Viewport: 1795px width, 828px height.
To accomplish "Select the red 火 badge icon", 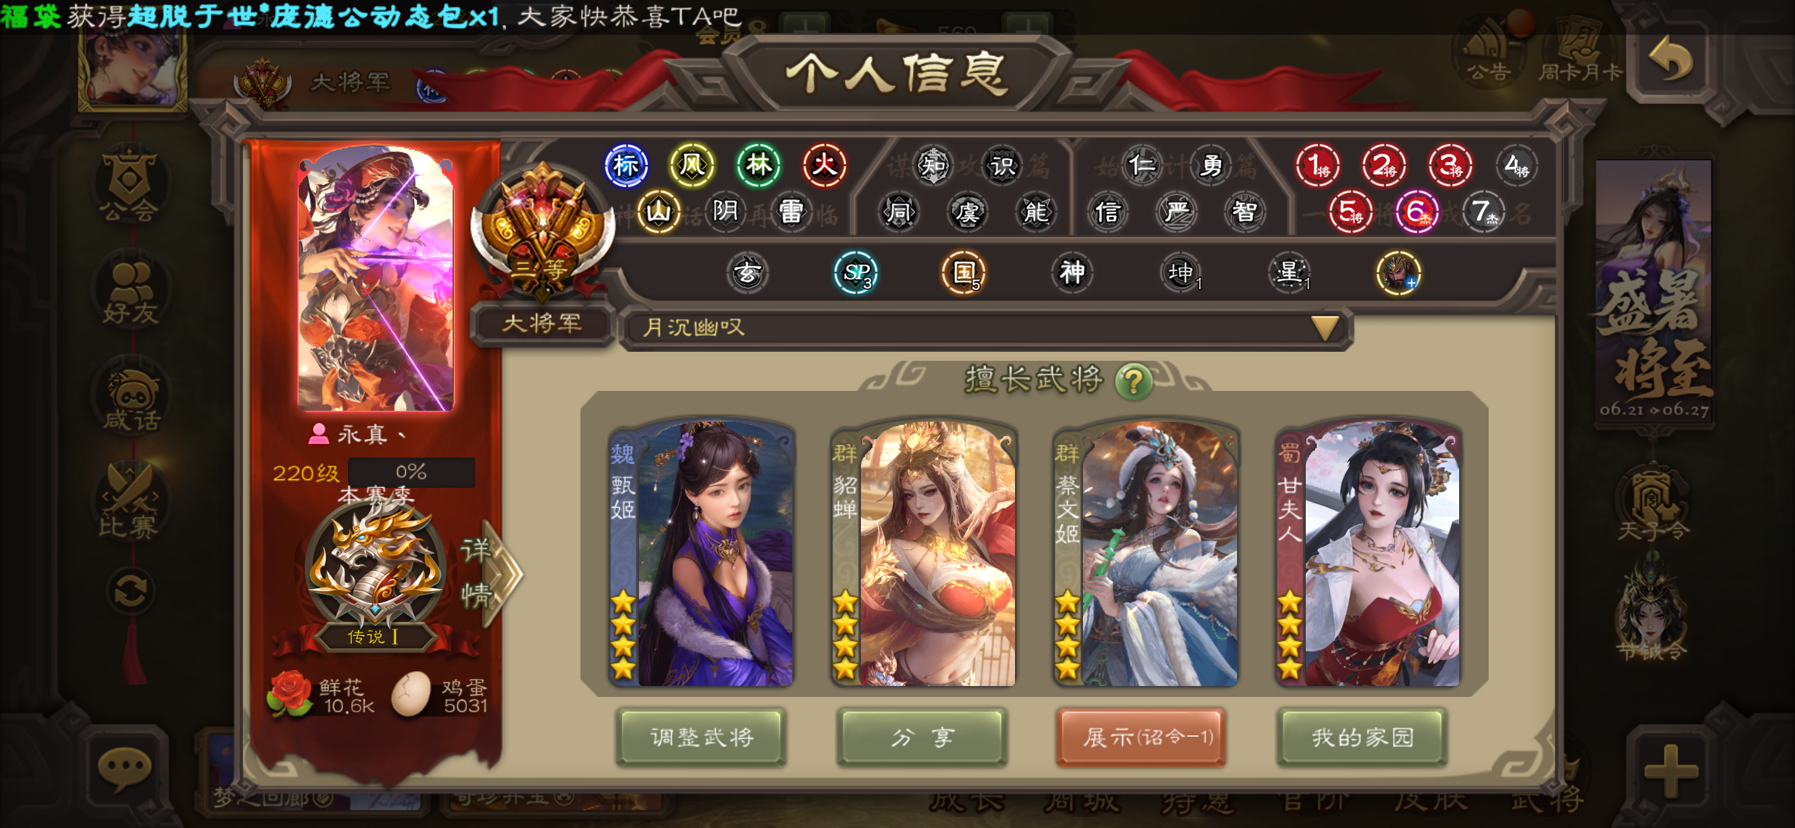I will pyautogui.click(x=824, y=165).
